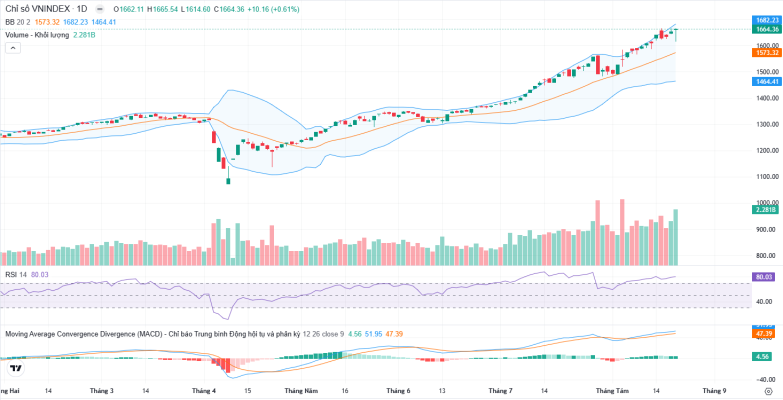Click the 4.56 histogram value in MACD legend
Screen dimensions: 783x400
tap(355, 334)
